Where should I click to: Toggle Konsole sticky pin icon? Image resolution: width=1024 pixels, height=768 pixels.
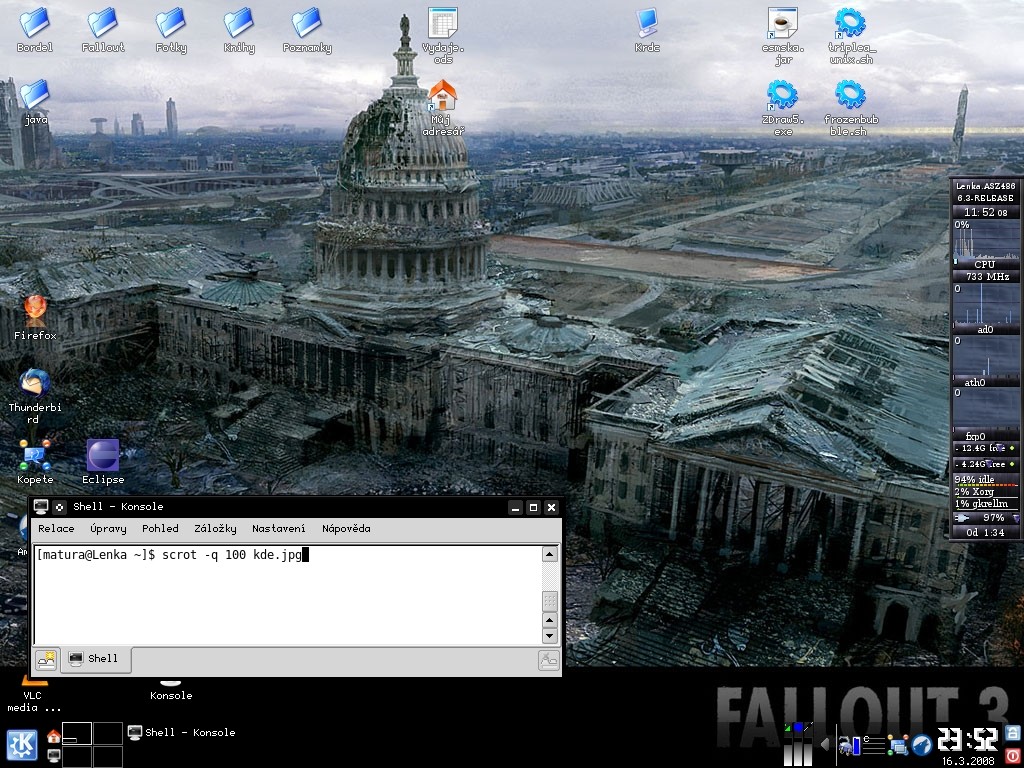pos(59,507)
